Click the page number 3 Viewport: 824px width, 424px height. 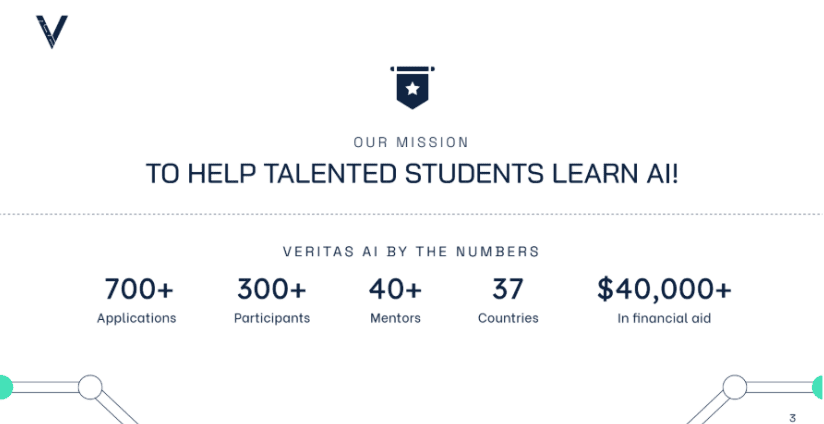[x=792, y=418]
